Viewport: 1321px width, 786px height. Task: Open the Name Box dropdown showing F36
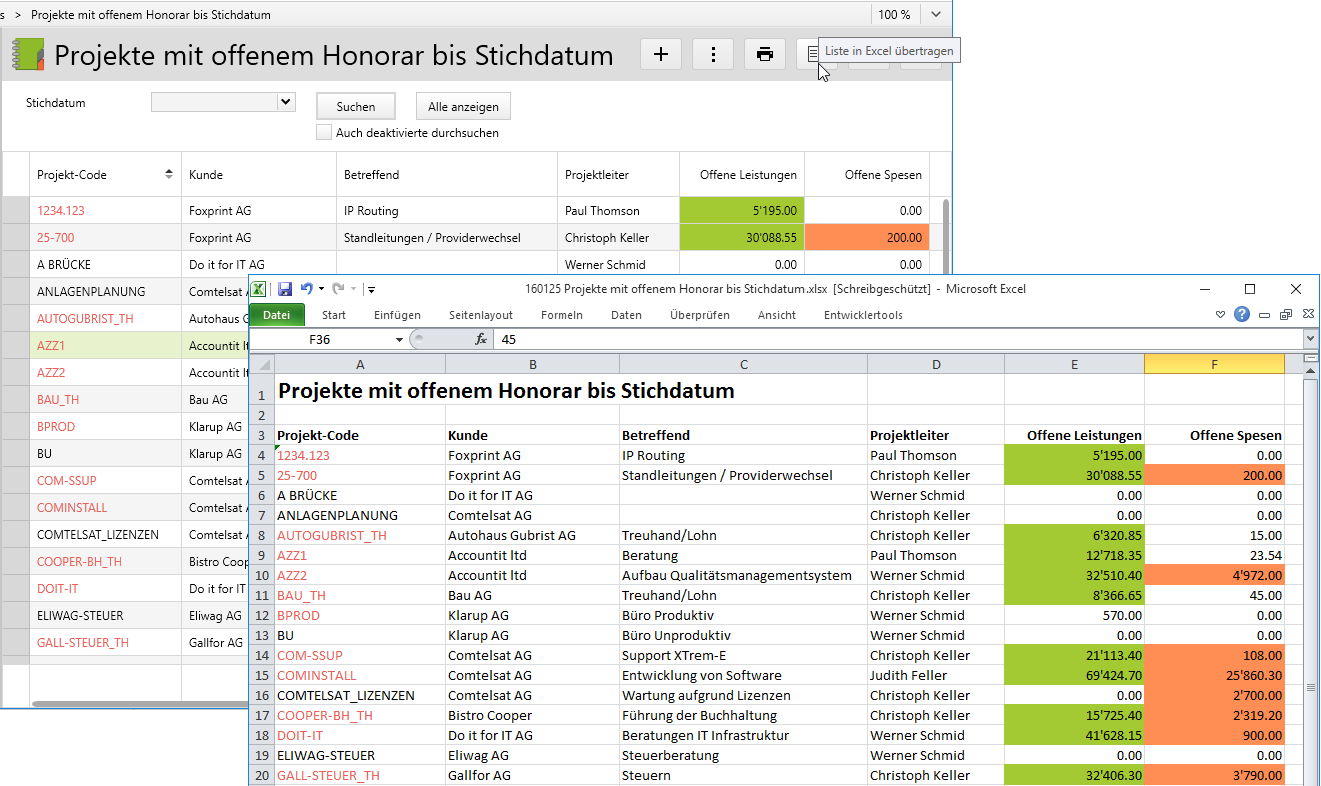click(x=400, y=340)
